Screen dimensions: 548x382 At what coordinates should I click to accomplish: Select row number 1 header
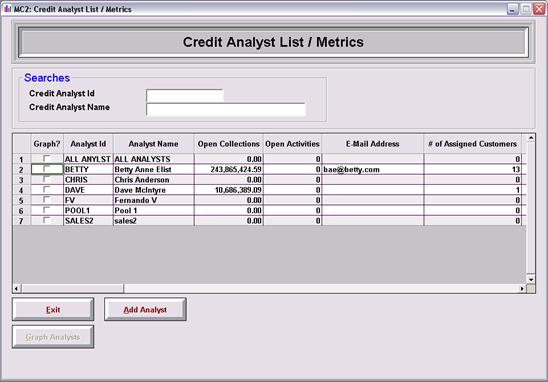[22, 159]
